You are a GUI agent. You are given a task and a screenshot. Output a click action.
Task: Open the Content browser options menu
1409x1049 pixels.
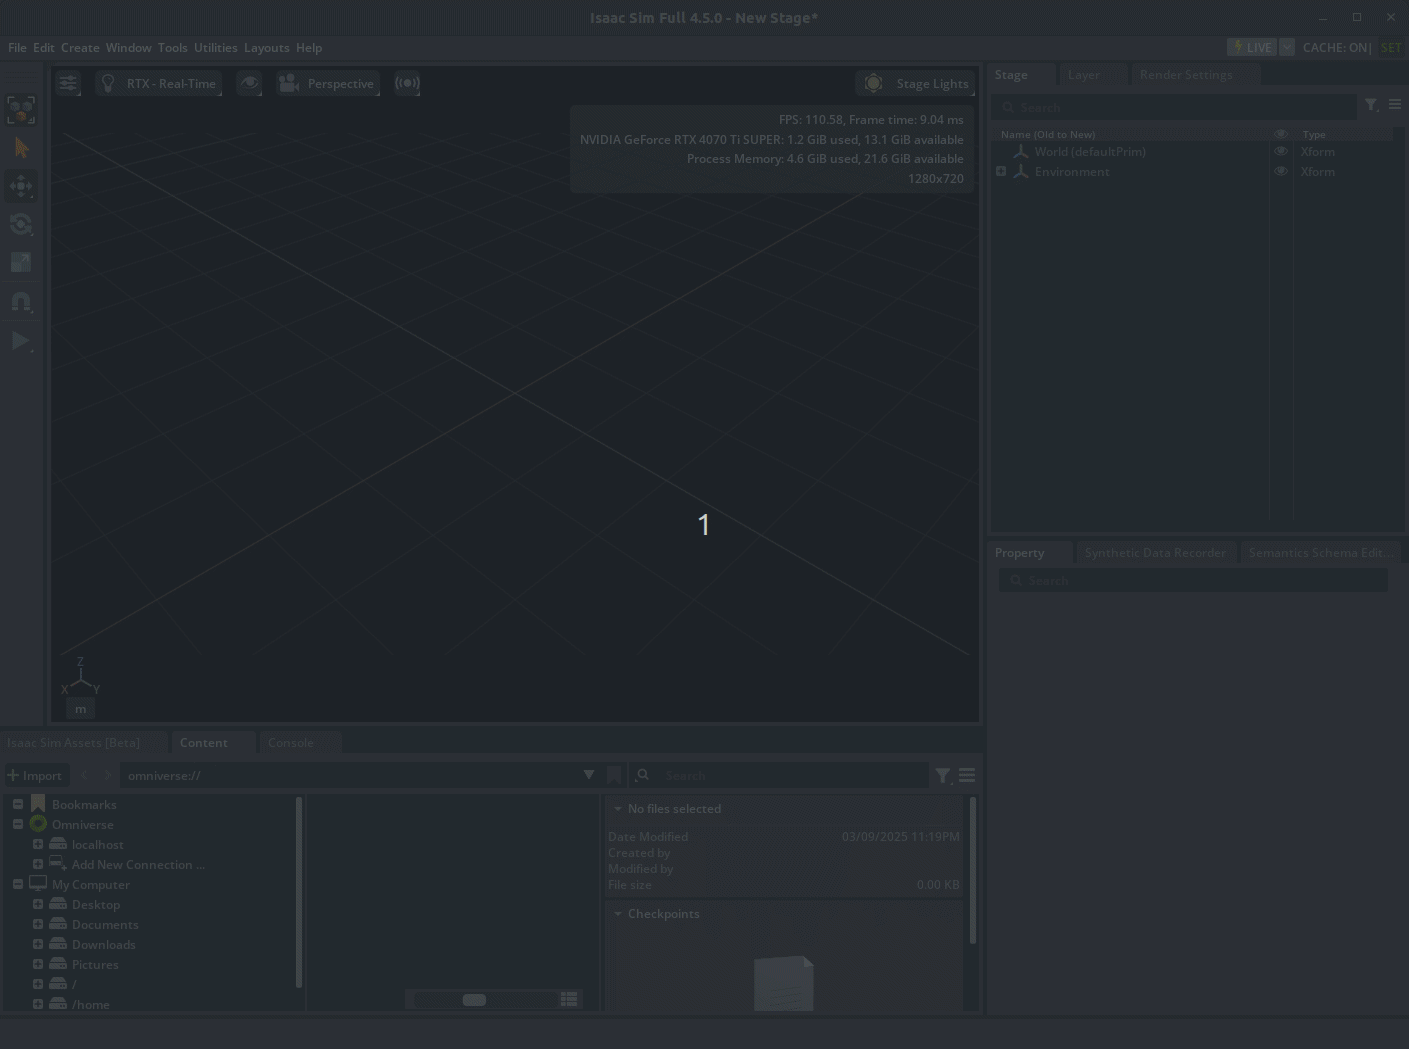point(967,775)
